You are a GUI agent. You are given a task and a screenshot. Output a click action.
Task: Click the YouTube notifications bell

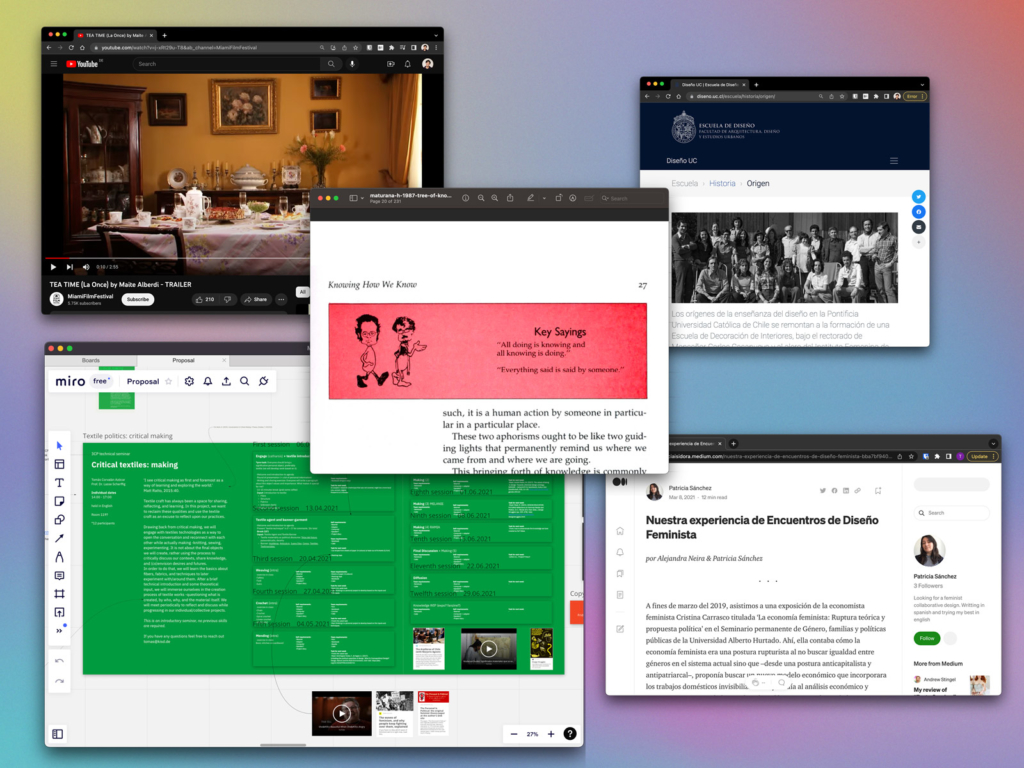click(x=407, y=64)
